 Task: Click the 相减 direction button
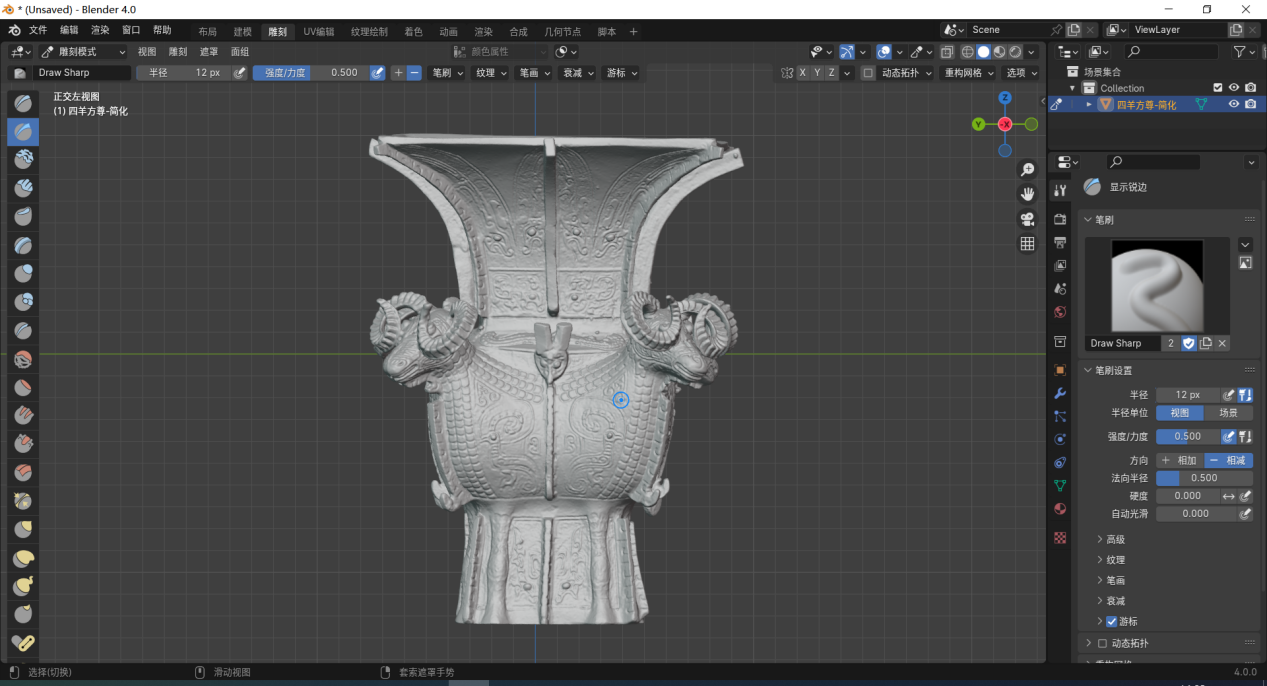pyautogui.click(x=1229, y=460)
